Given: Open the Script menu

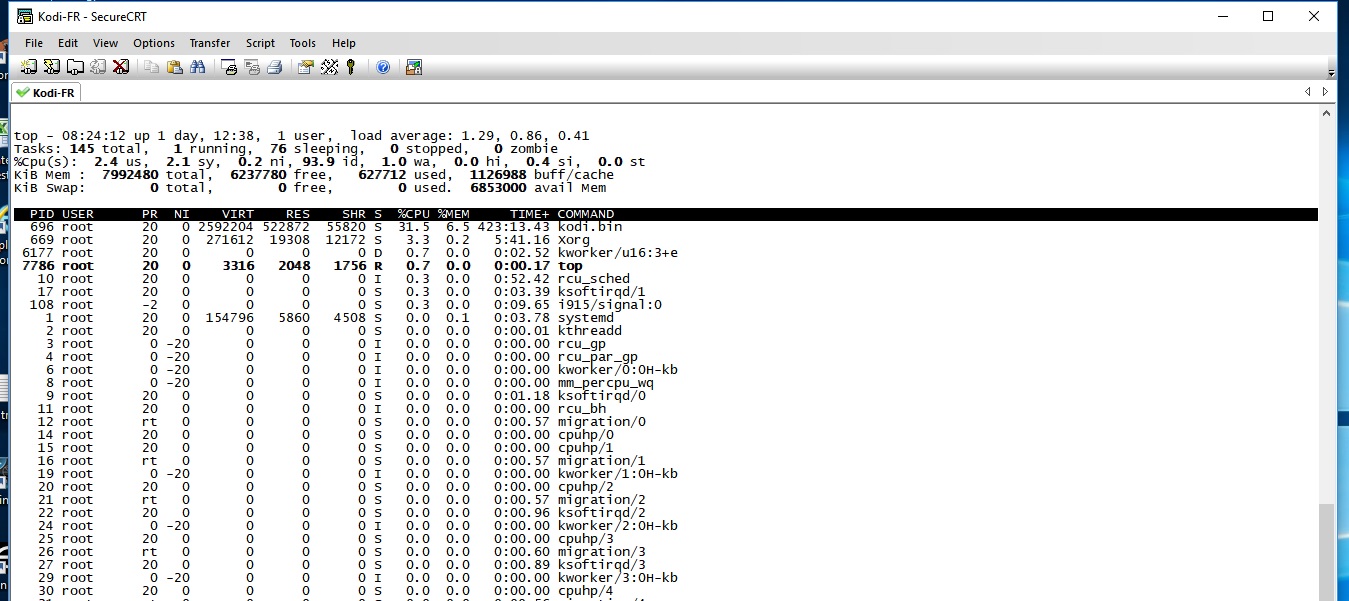Looking at the screenshot, I should 260,43.
